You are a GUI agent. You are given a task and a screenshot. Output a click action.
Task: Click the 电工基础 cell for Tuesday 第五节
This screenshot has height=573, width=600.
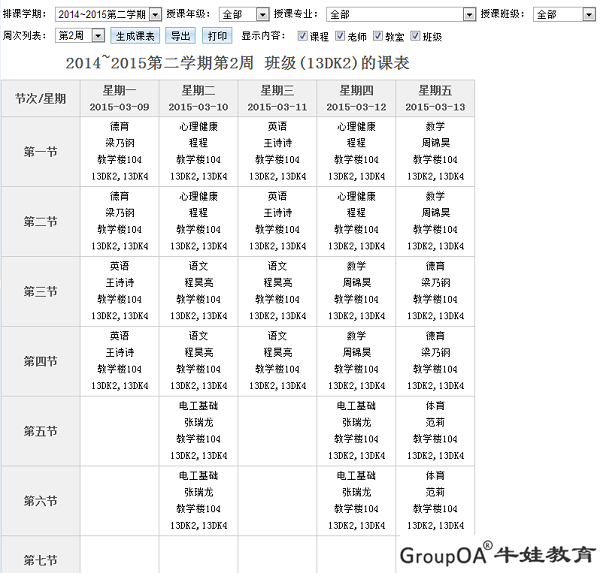click(x=198, y=431)
